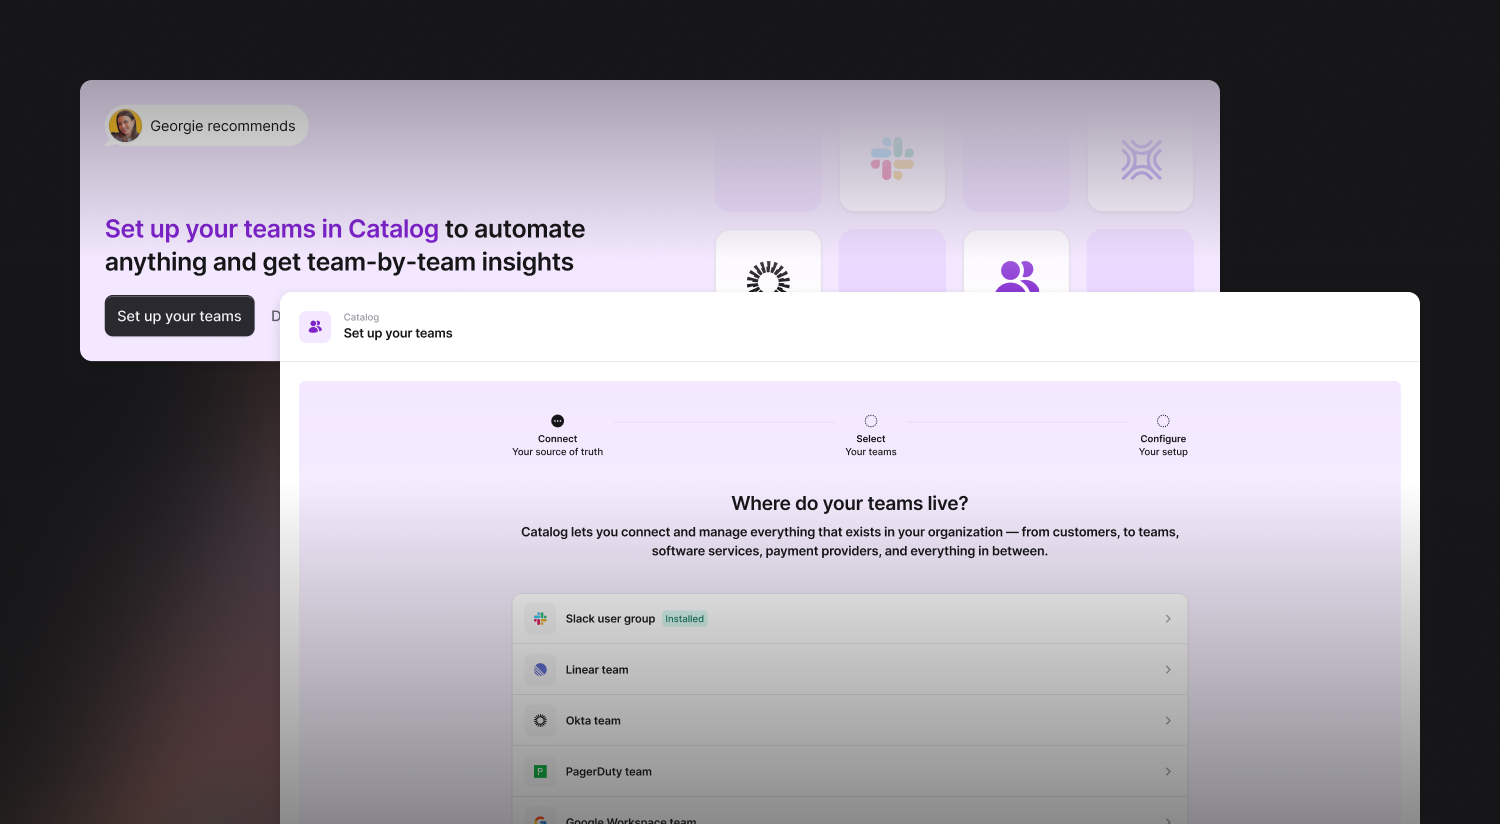Click the Configure Your setup step label
This screenshot has width=1500, height=824.
[1163, 445]
